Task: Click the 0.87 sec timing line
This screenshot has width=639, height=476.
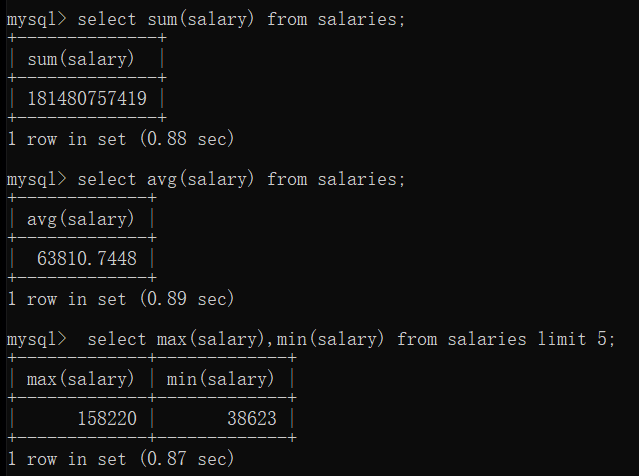Action: (x=121, y=459)
